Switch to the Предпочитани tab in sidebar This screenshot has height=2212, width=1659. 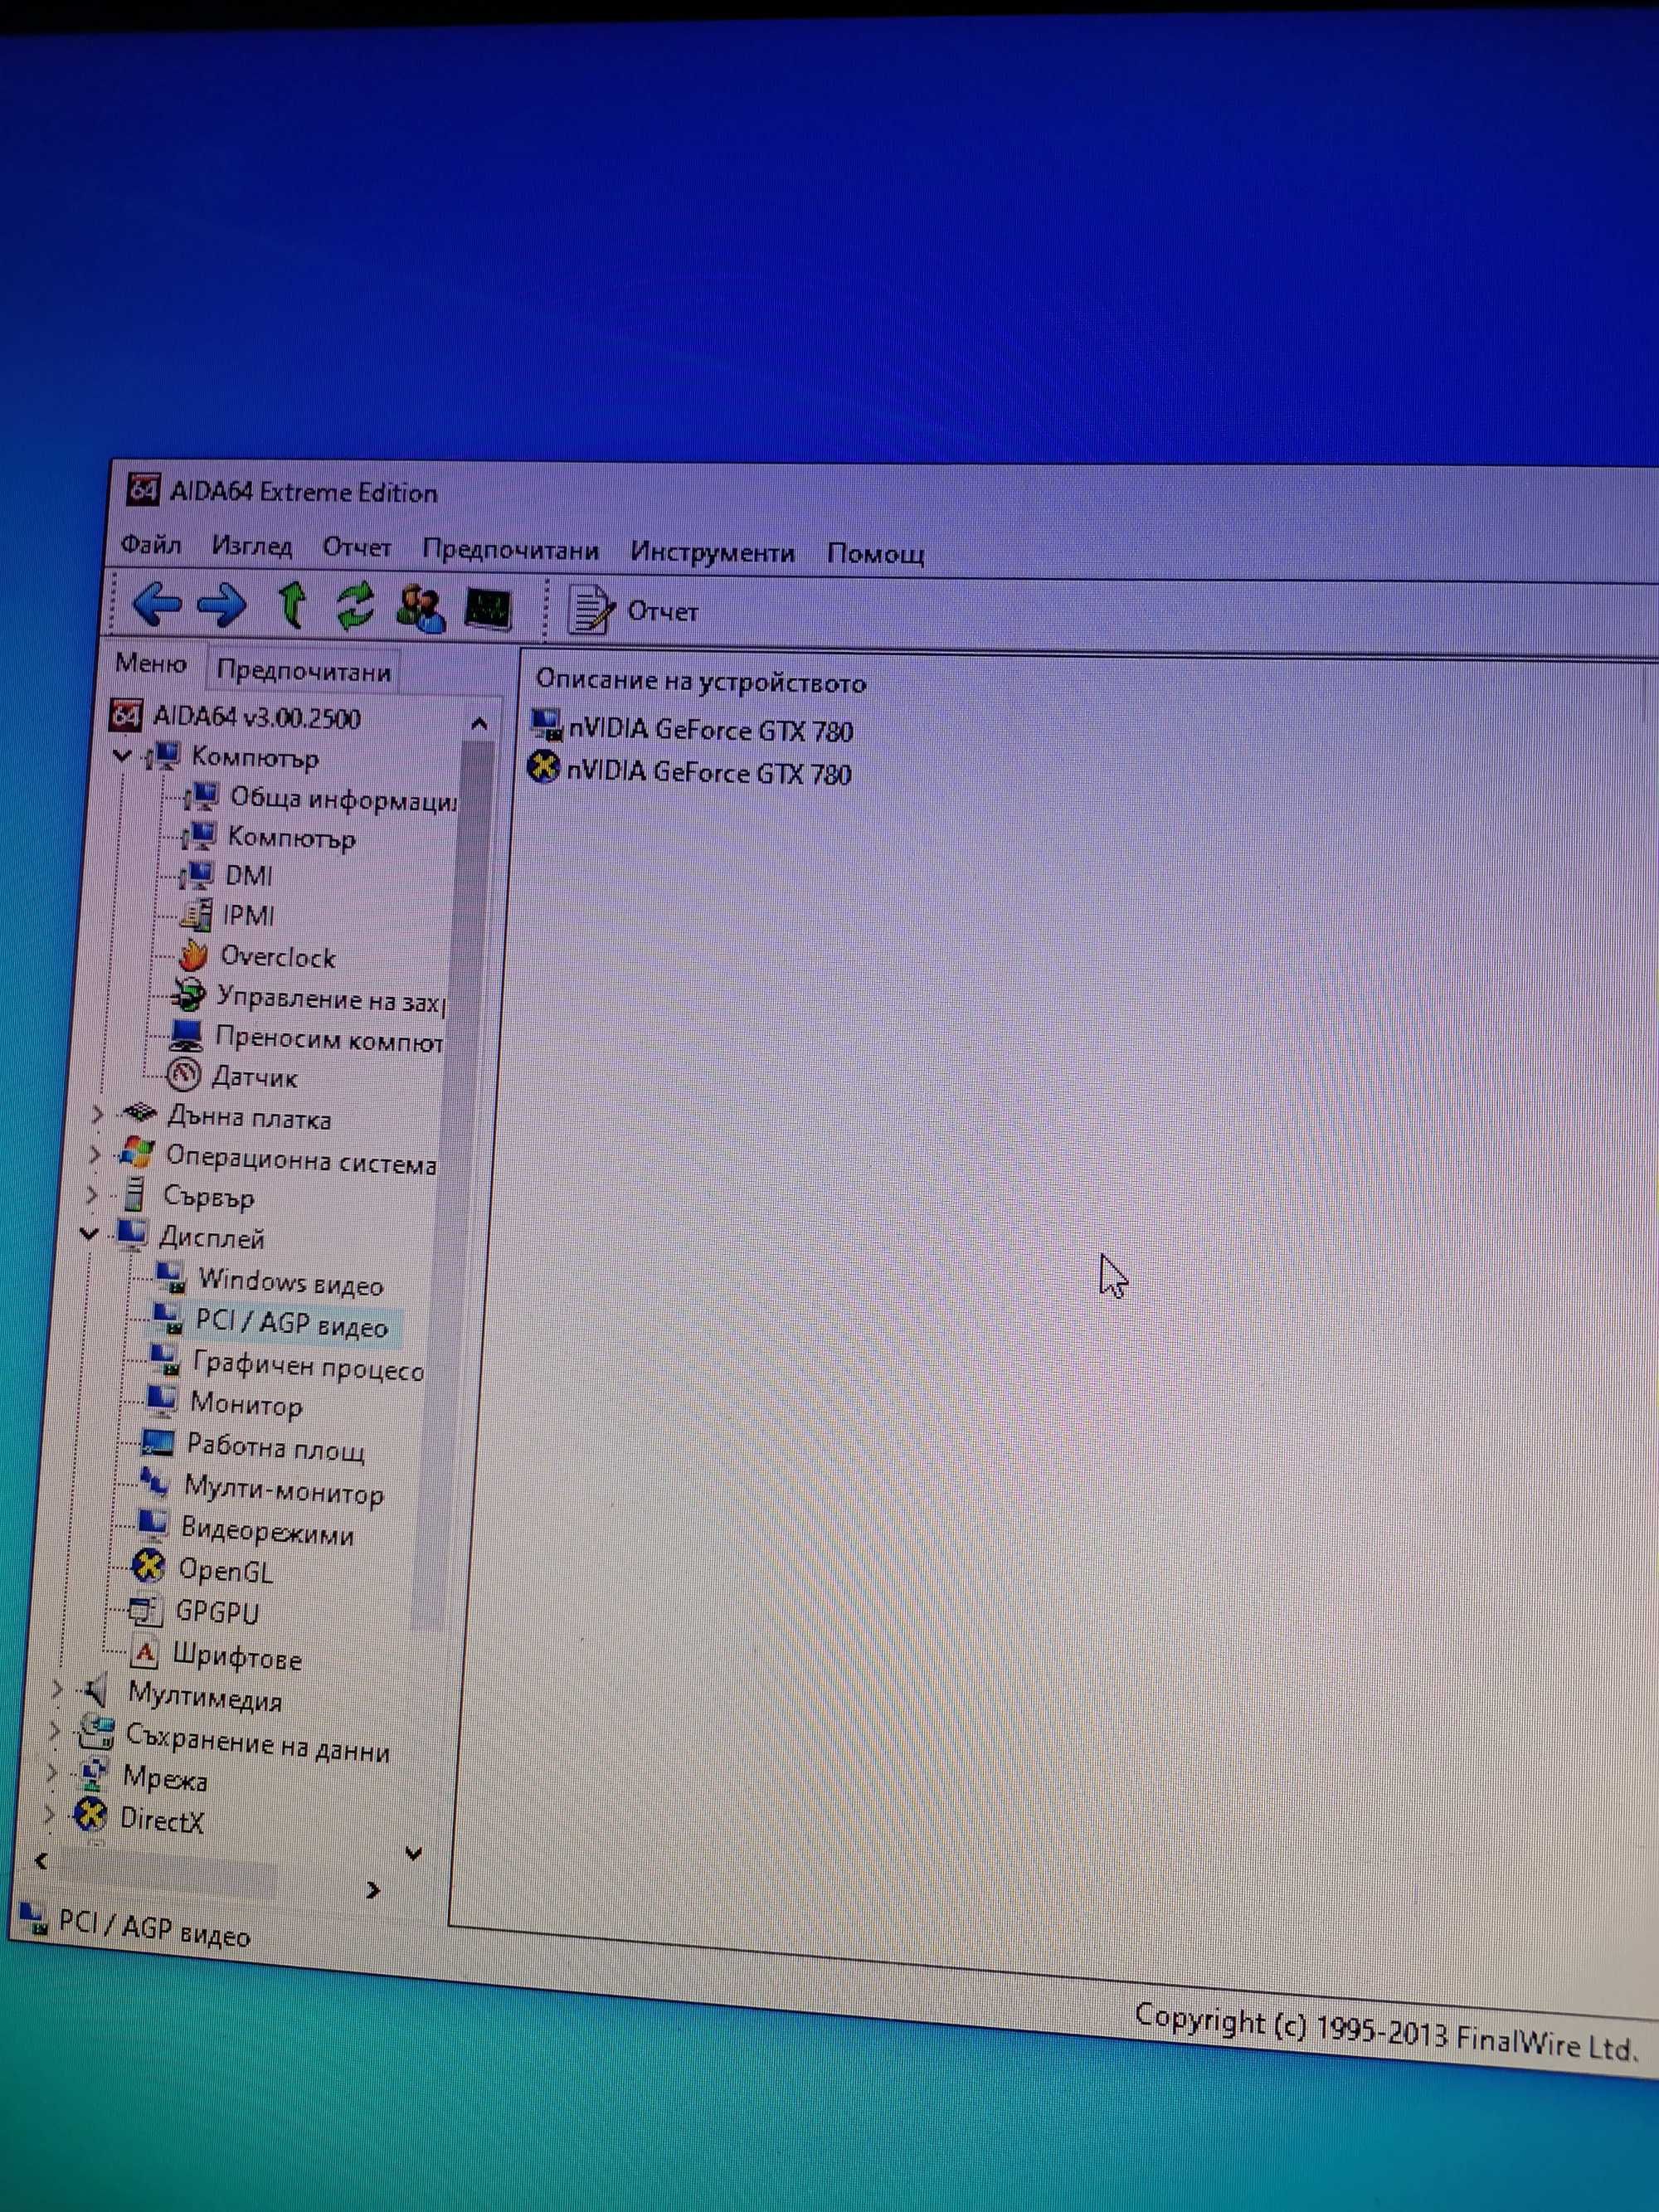click(x=303, y=671)
